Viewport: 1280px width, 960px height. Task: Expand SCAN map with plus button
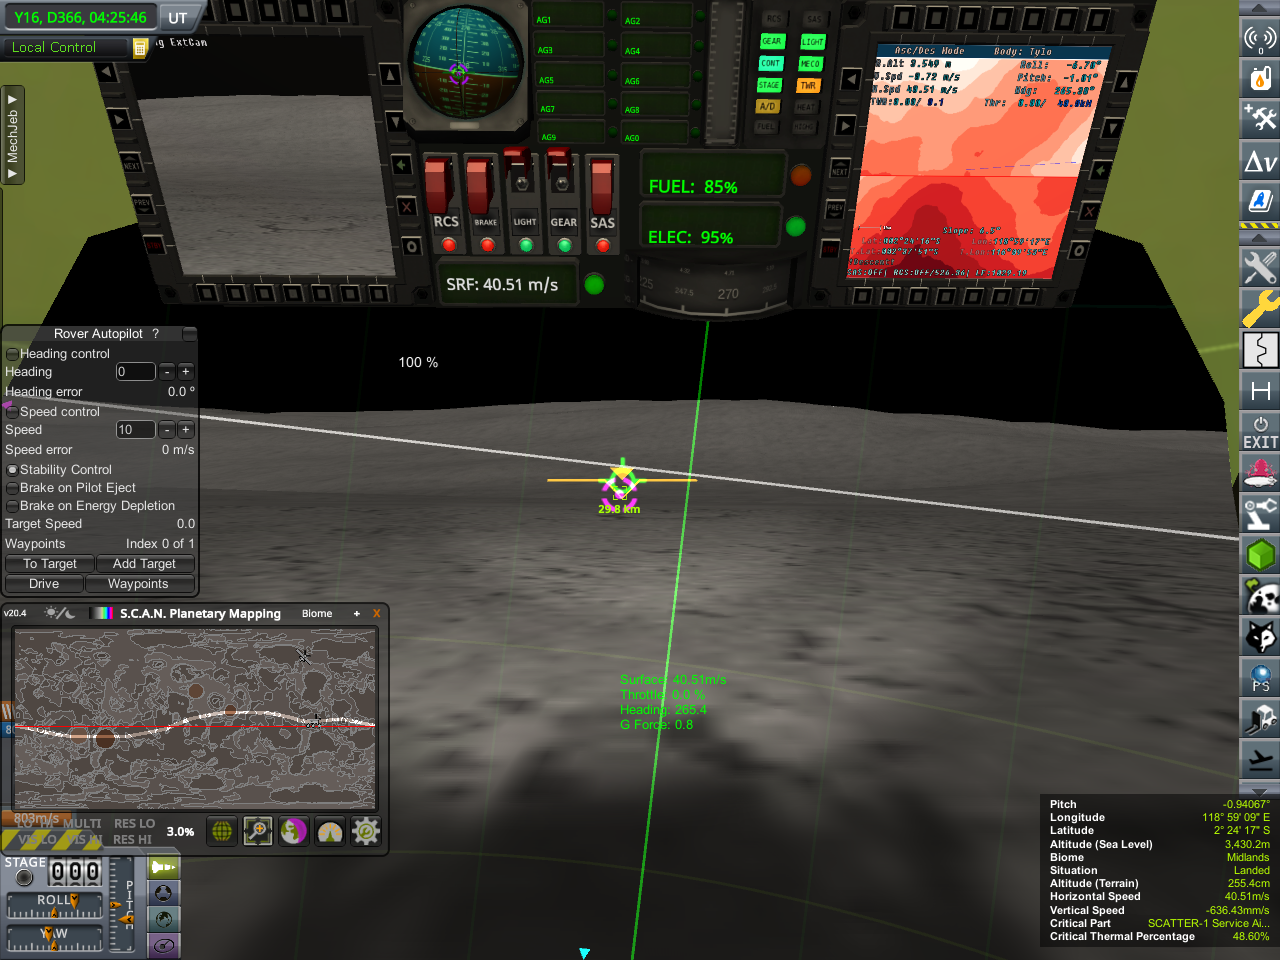pos(356,613)
